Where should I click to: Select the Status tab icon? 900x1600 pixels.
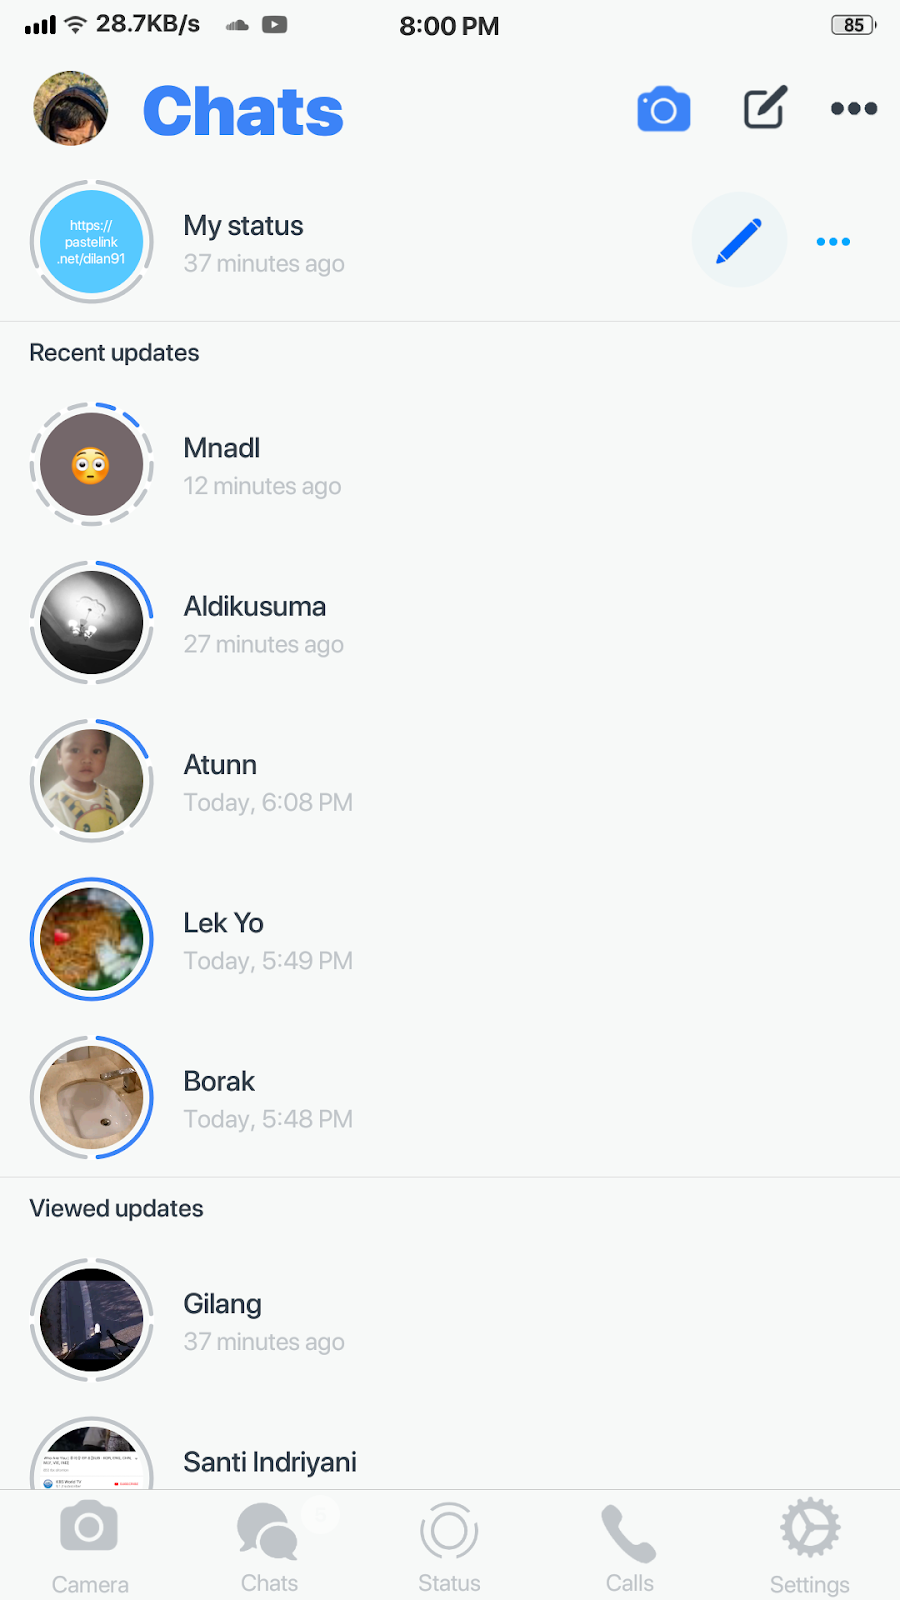(x=449, y=1546)
